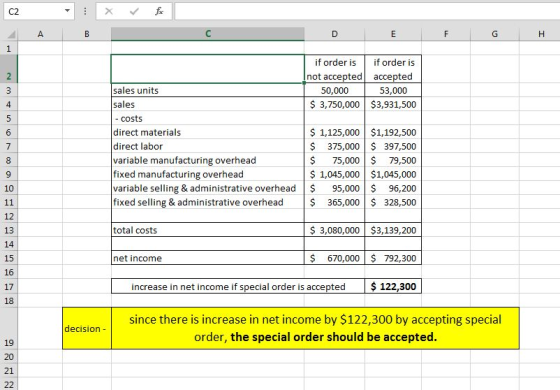The image size is (560, 390).
Task: Click the 'if order is accepted' header cell
Action: 393,69
